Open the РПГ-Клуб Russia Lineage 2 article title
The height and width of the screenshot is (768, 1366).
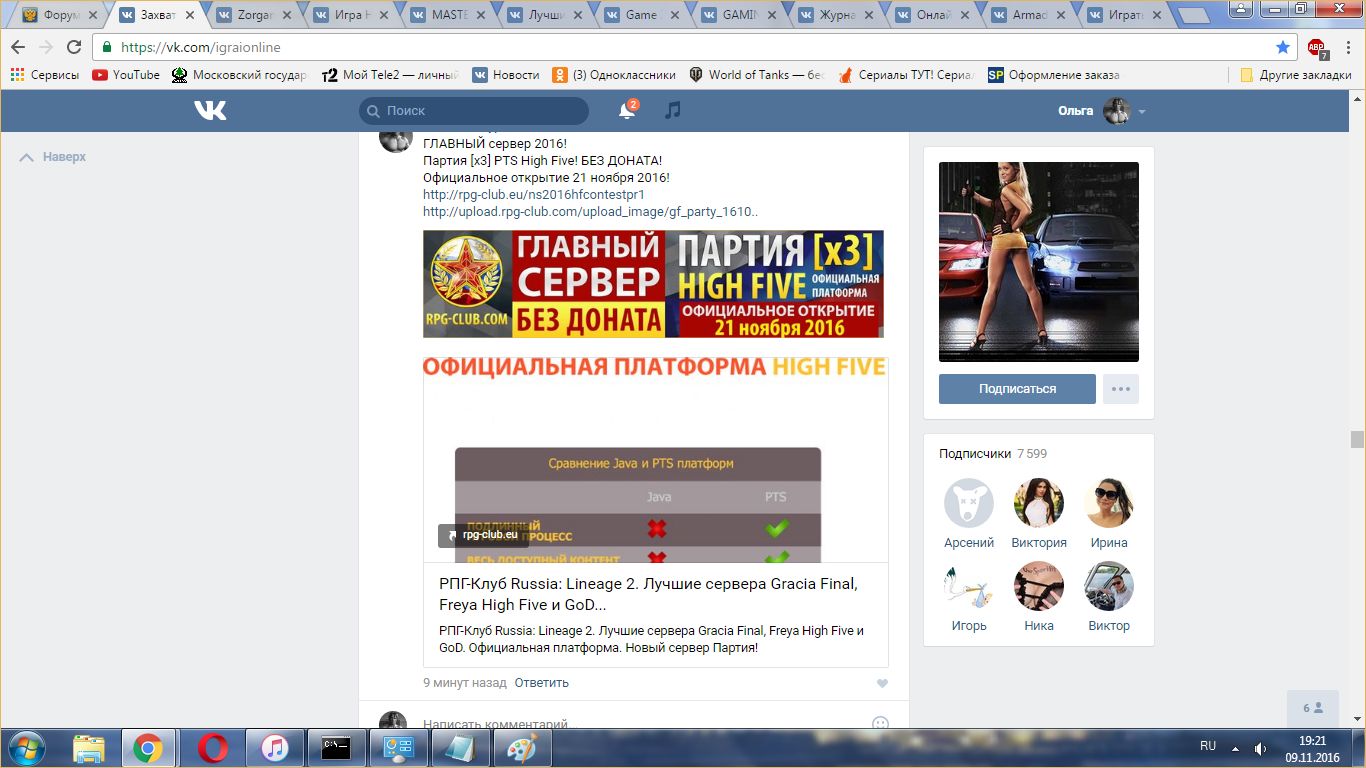point(648,594)
